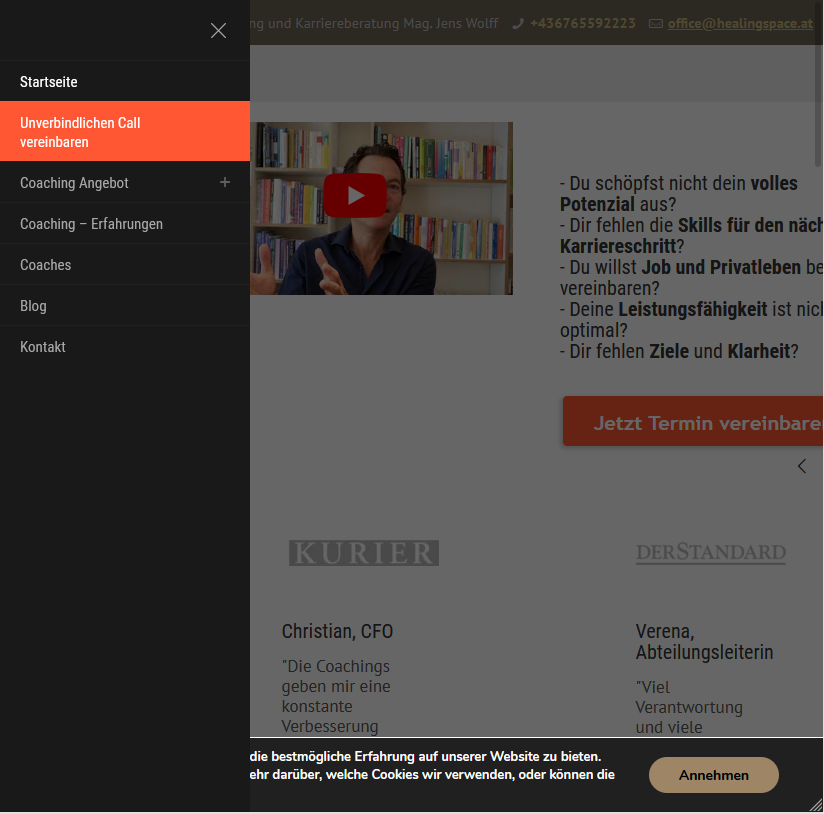Viewport: 824px width, 814px height.
Task: Open Coaching Angebot menu item
Action: tap(74, 183)
